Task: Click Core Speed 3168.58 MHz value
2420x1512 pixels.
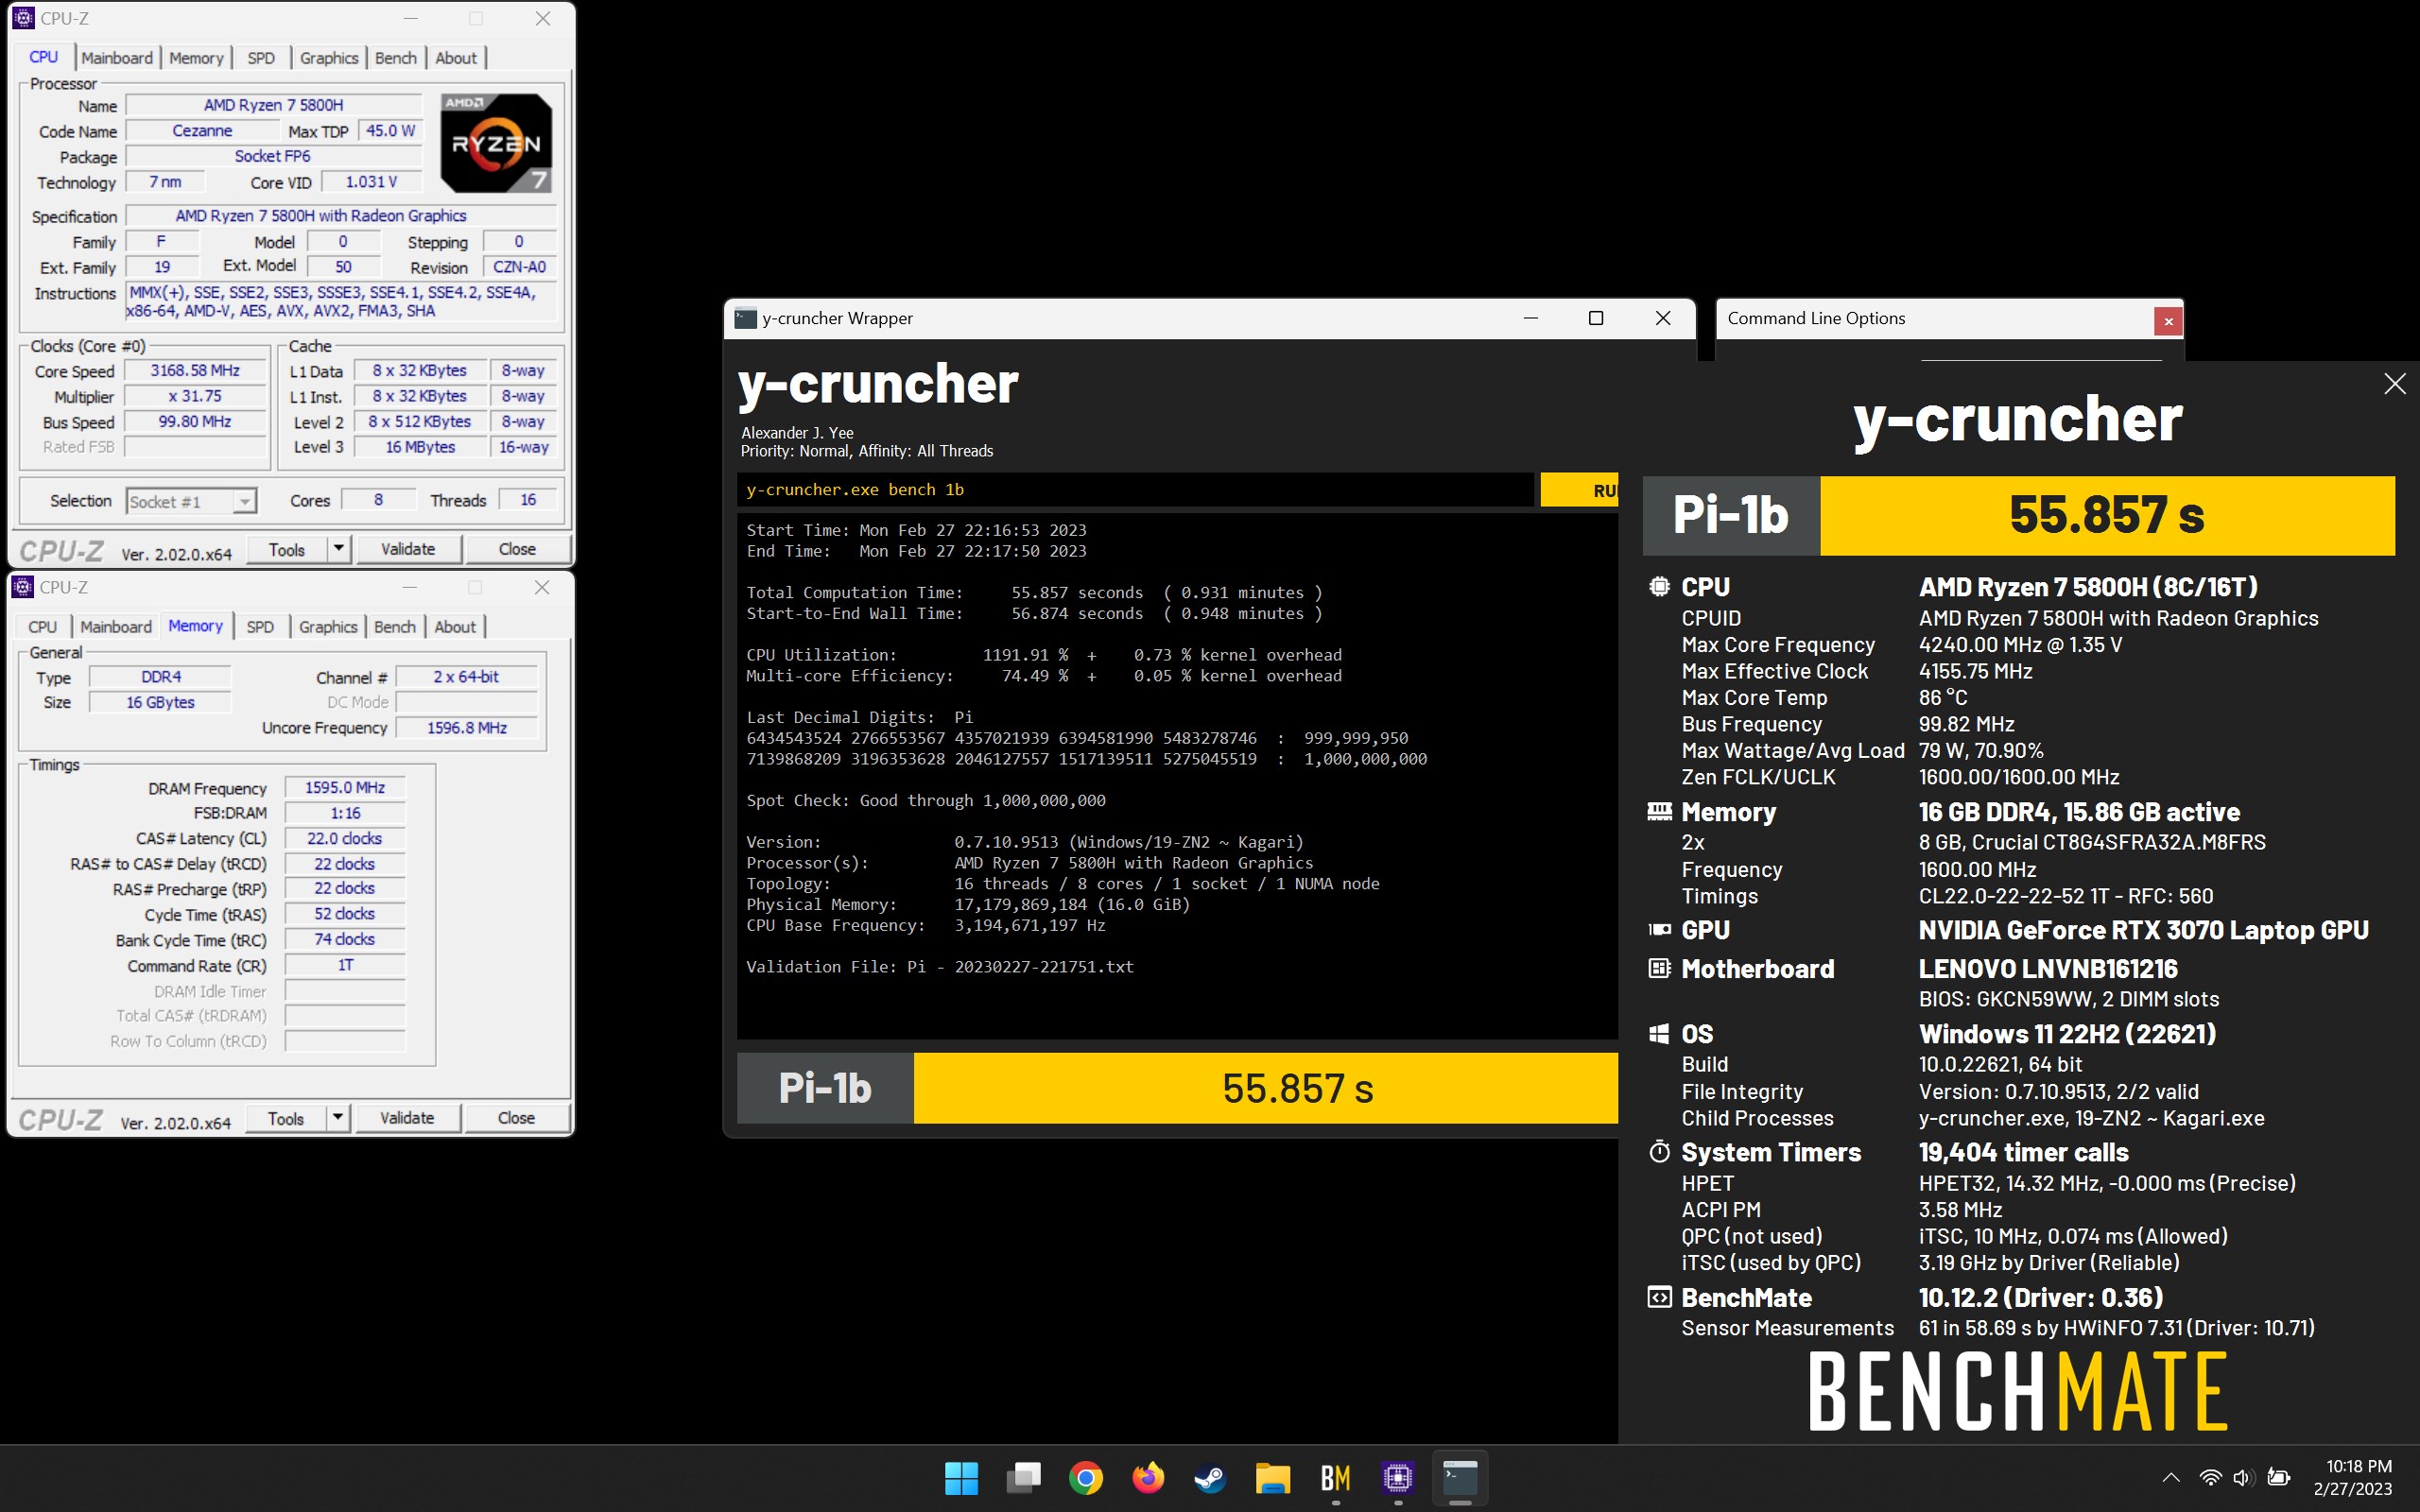Action: pyautogui.click(x=195, y=371)
